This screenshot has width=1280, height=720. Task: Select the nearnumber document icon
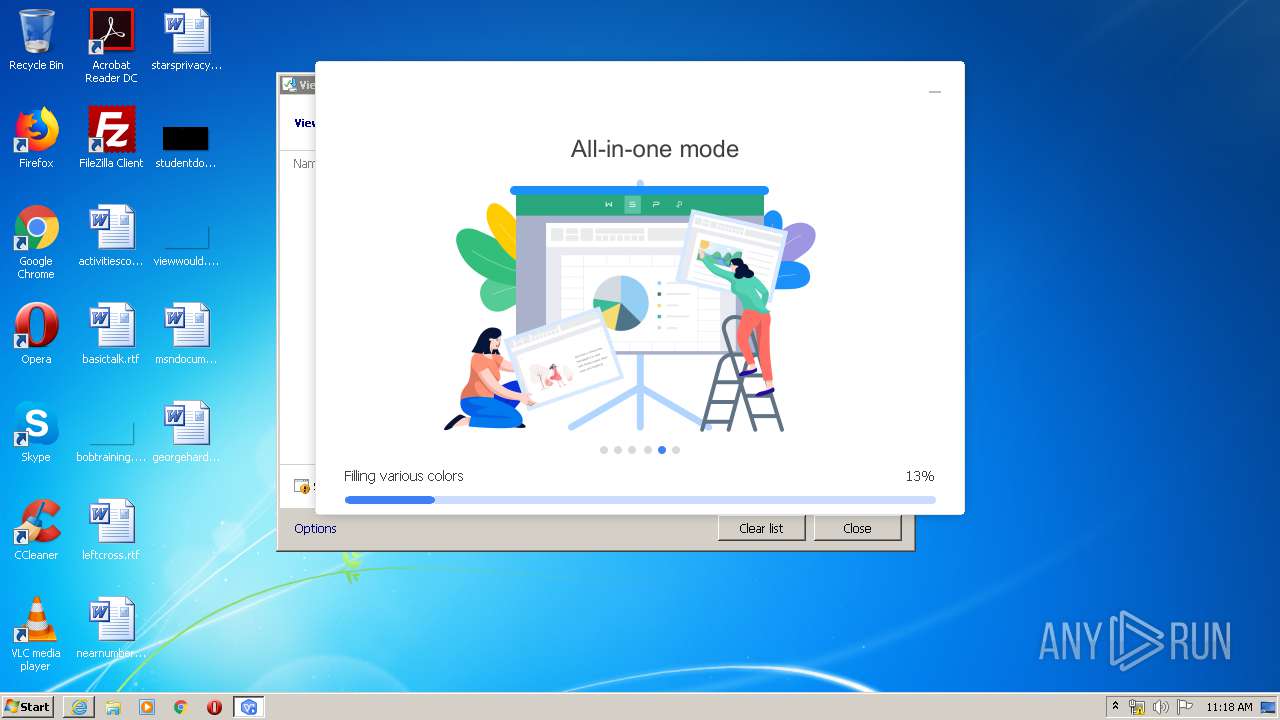click(111, 628)
